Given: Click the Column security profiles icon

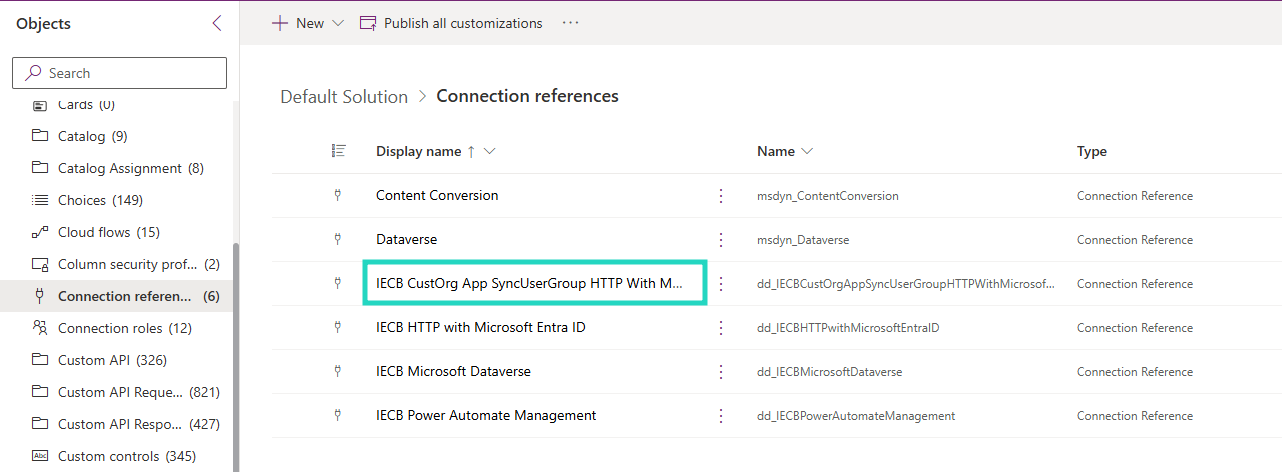Looking at the screenshot, I should pyautogui.click(x=40, y=264).
